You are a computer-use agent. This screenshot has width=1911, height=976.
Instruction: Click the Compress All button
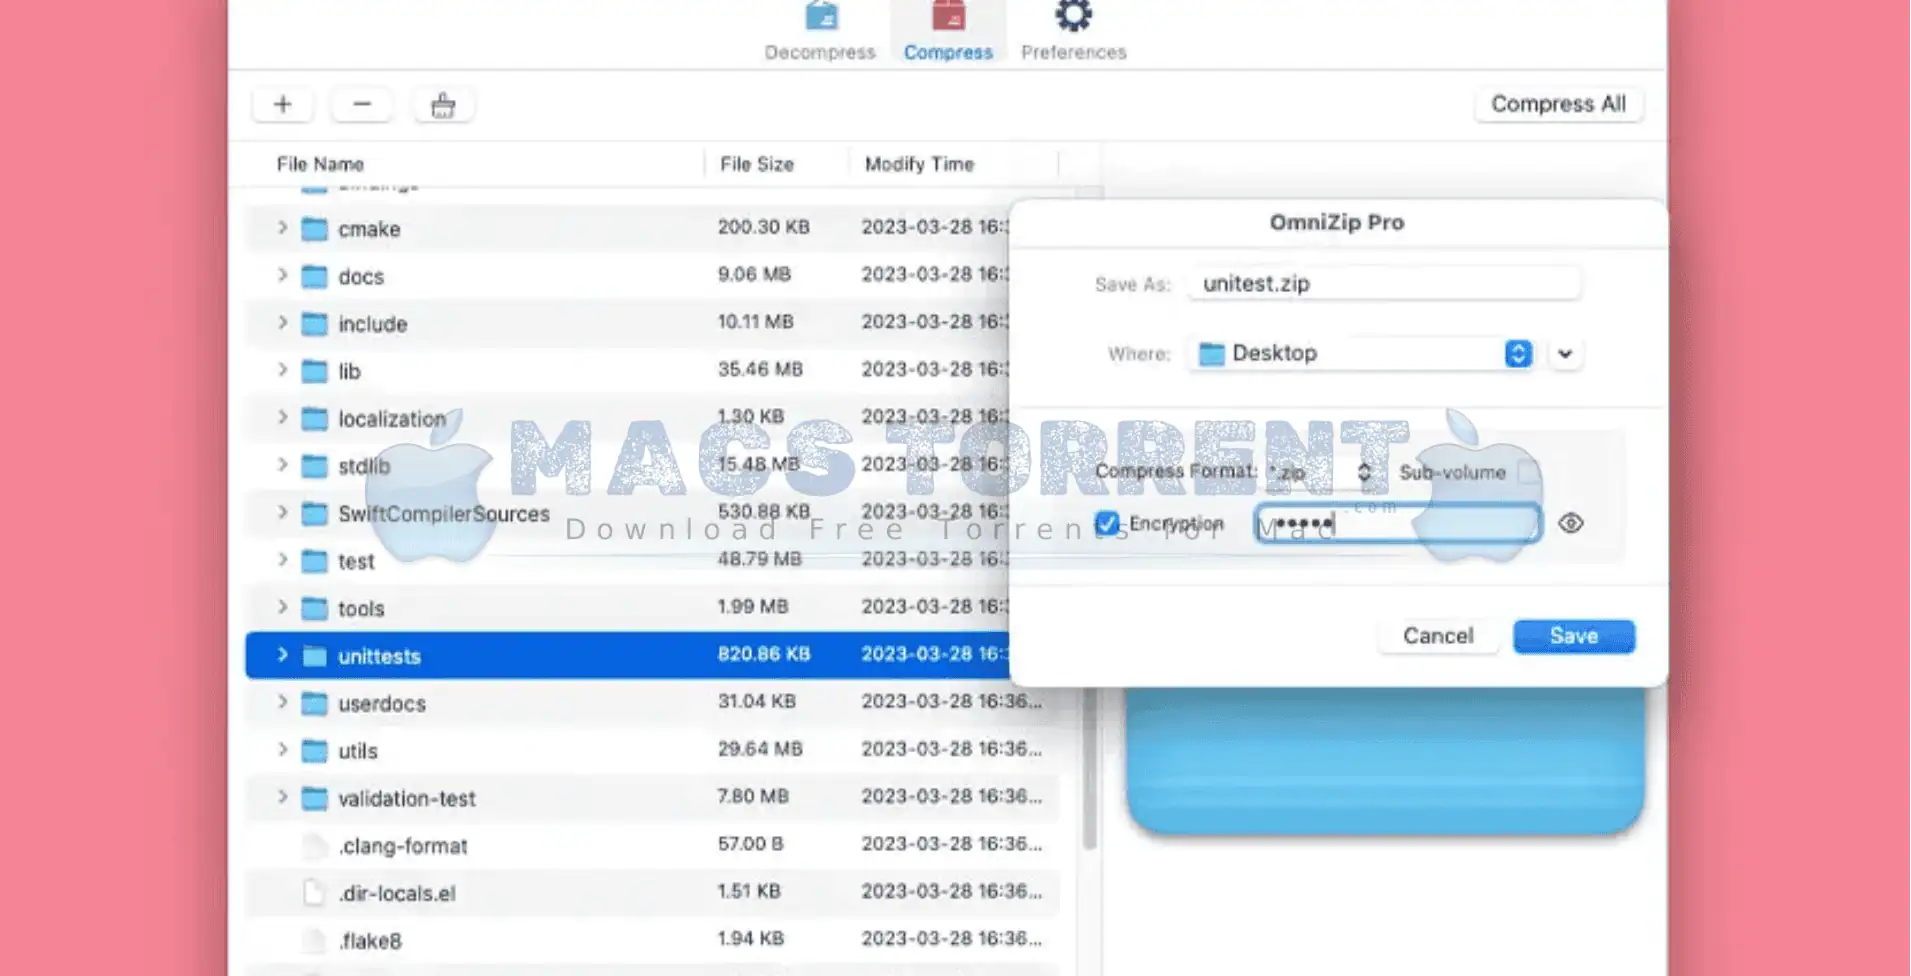[x=1558, y=104]
